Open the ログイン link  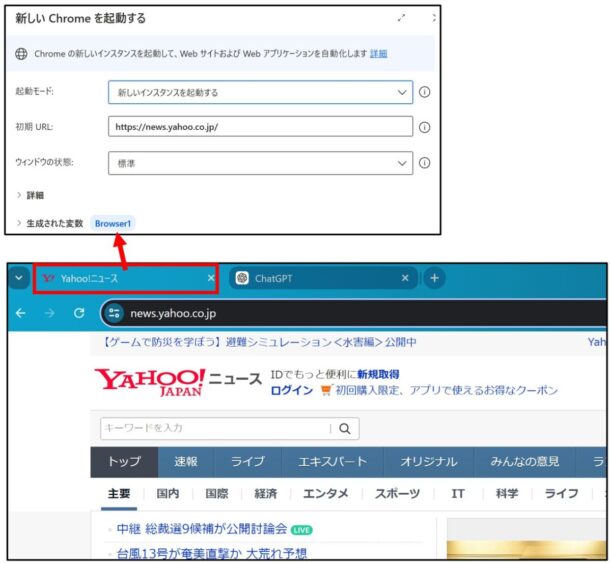pyautogui.click(x=292, y=390)
